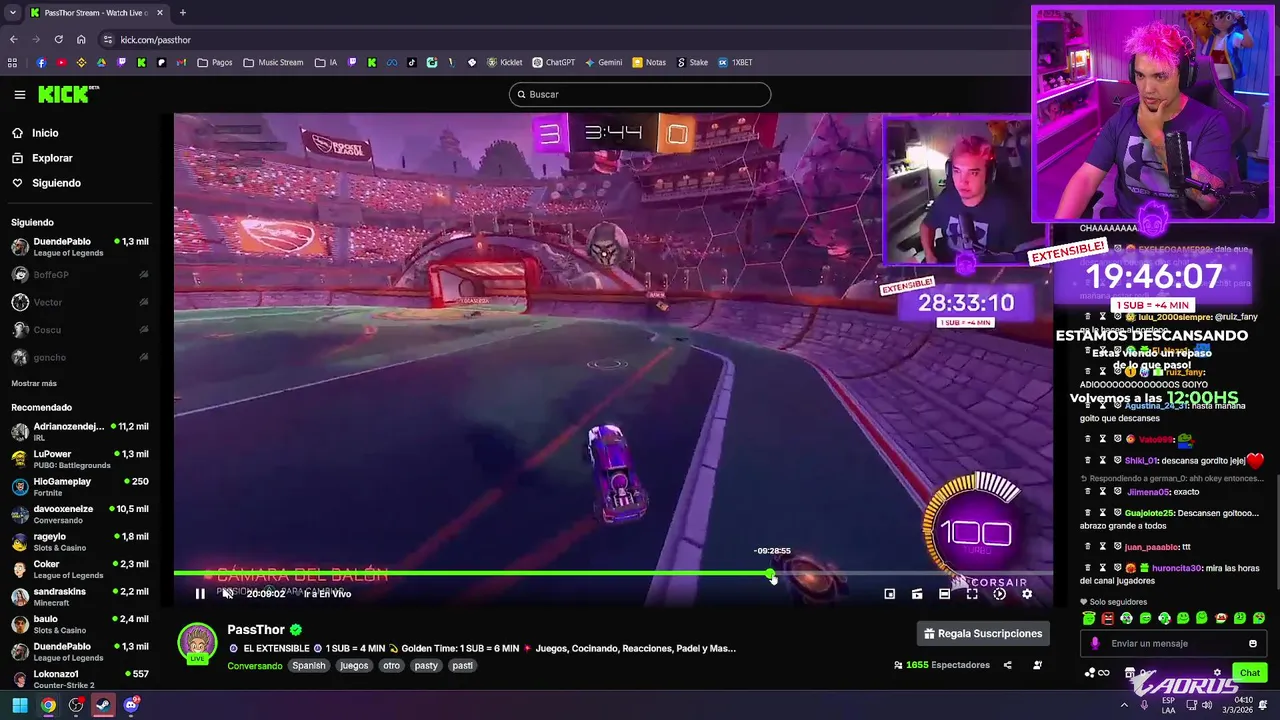
Task: Open LuPower PUBG recommended channel
Action: [80, 460]
